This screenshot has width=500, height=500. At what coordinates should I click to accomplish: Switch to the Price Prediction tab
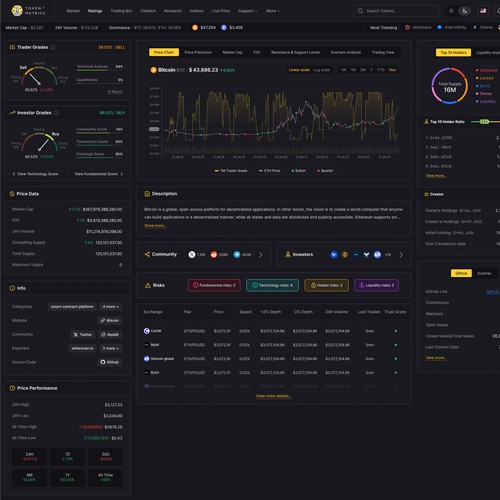click(x=198, y=52)
